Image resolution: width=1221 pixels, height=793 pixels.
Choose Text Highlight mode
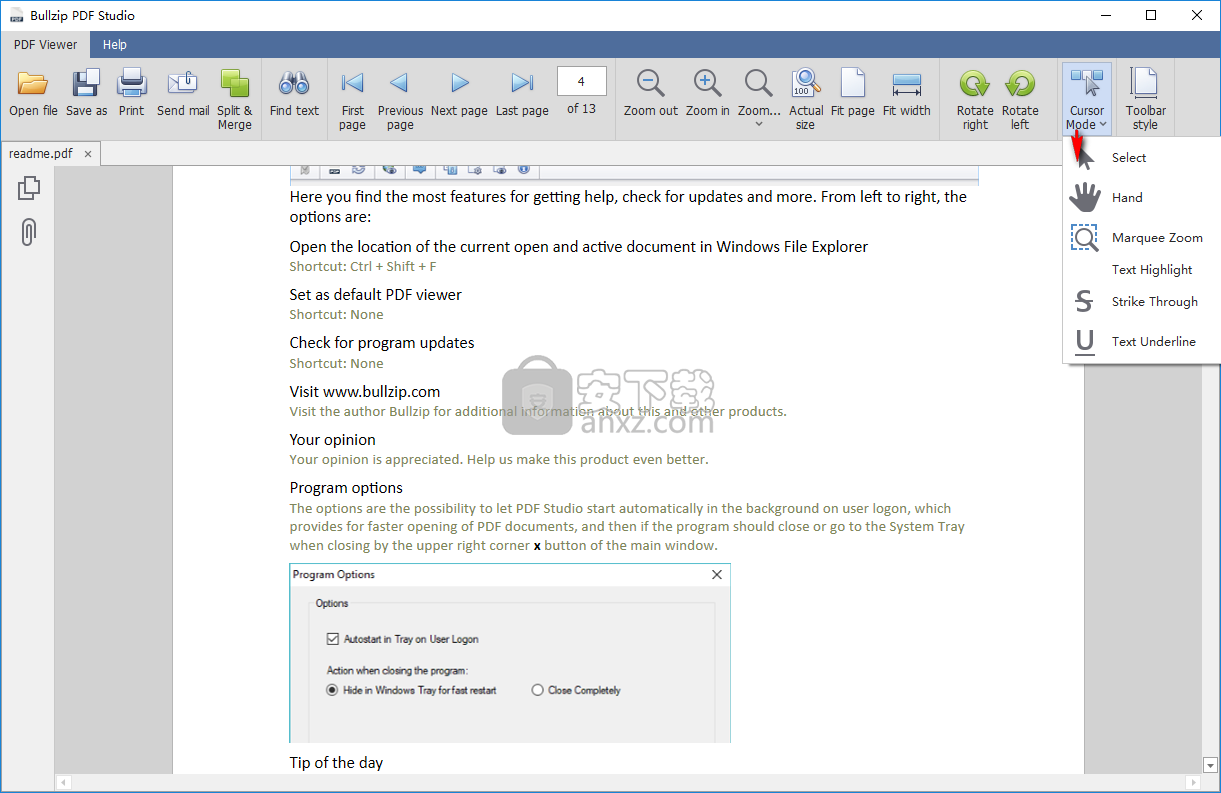pos(1142,269)
